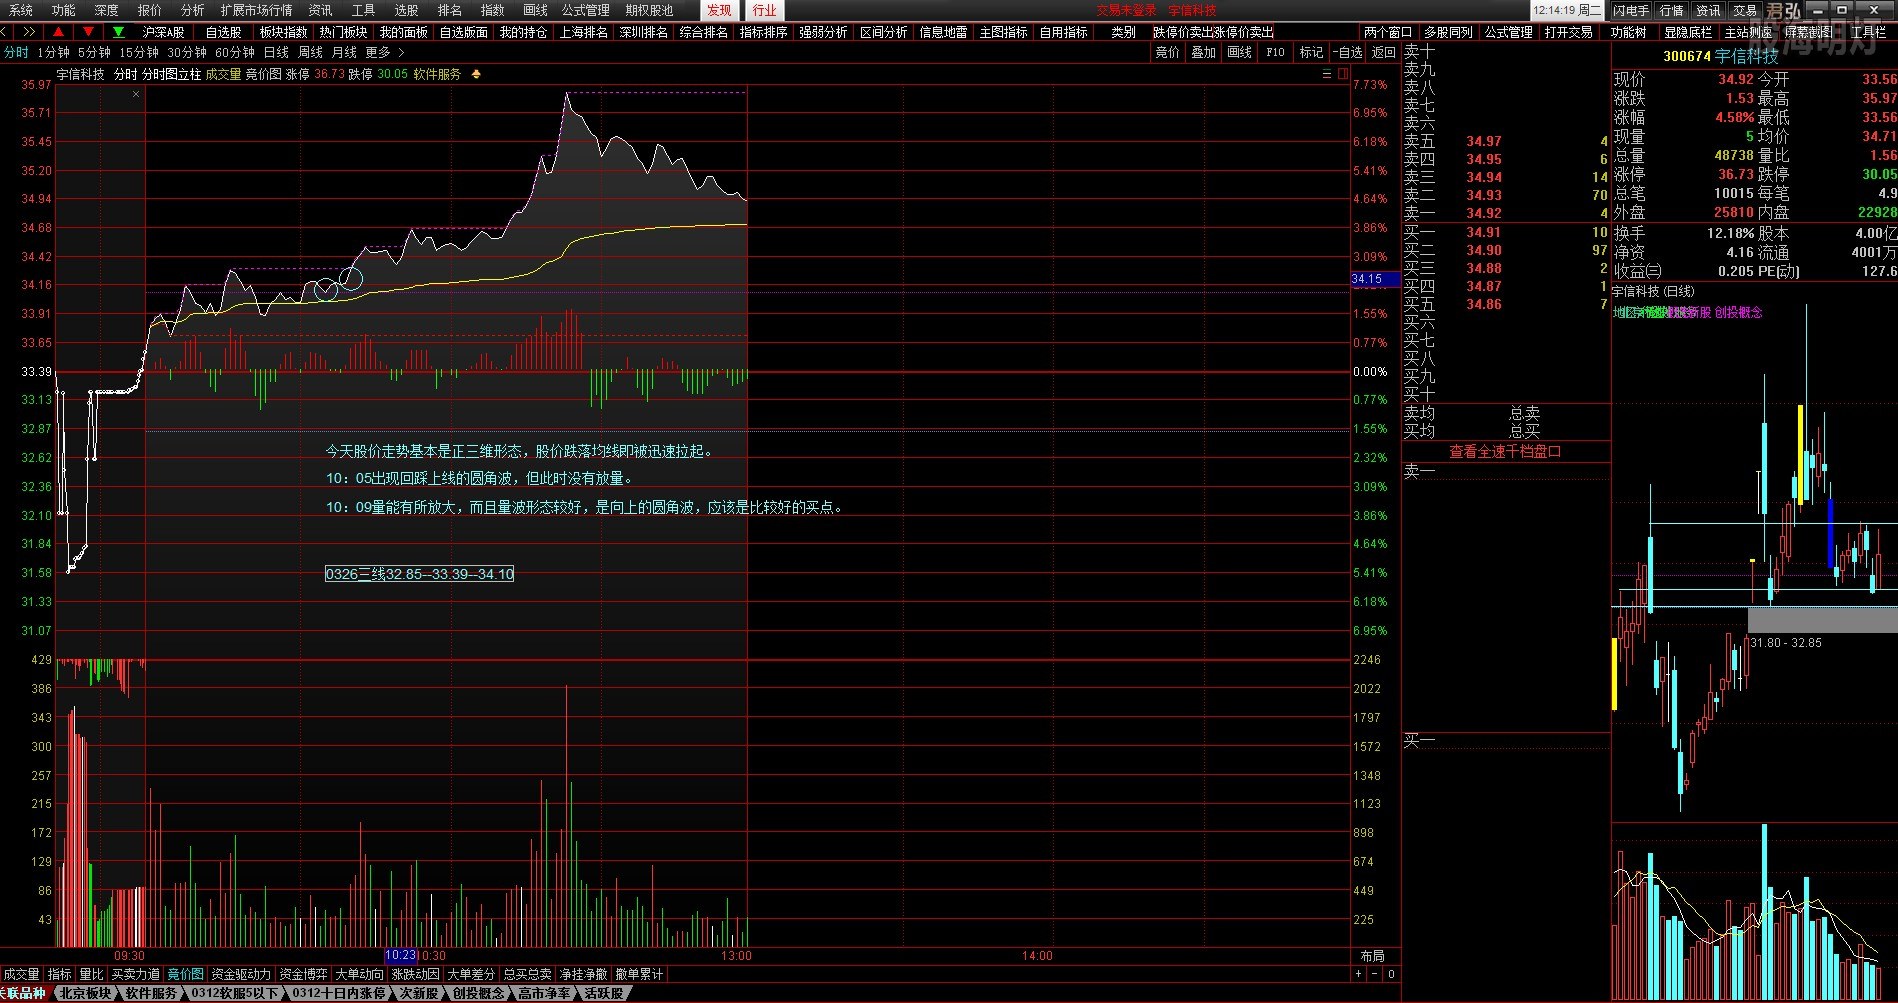
Task: Click 屏幕截图 toolbar button
Action: tap(1809, 32)
